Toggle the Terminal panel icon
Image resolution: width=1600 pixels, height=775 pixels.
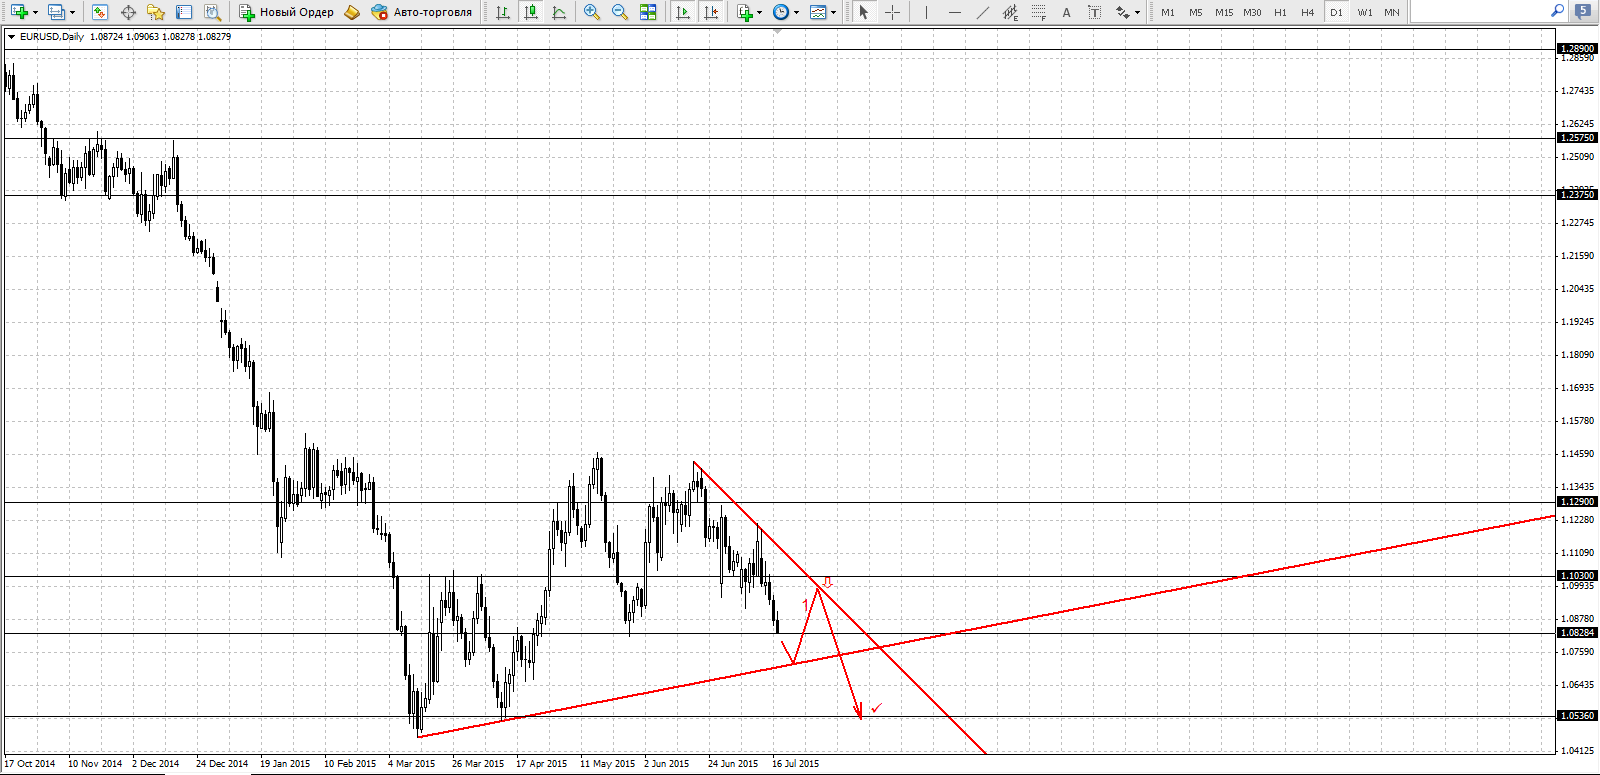point(184,12)
